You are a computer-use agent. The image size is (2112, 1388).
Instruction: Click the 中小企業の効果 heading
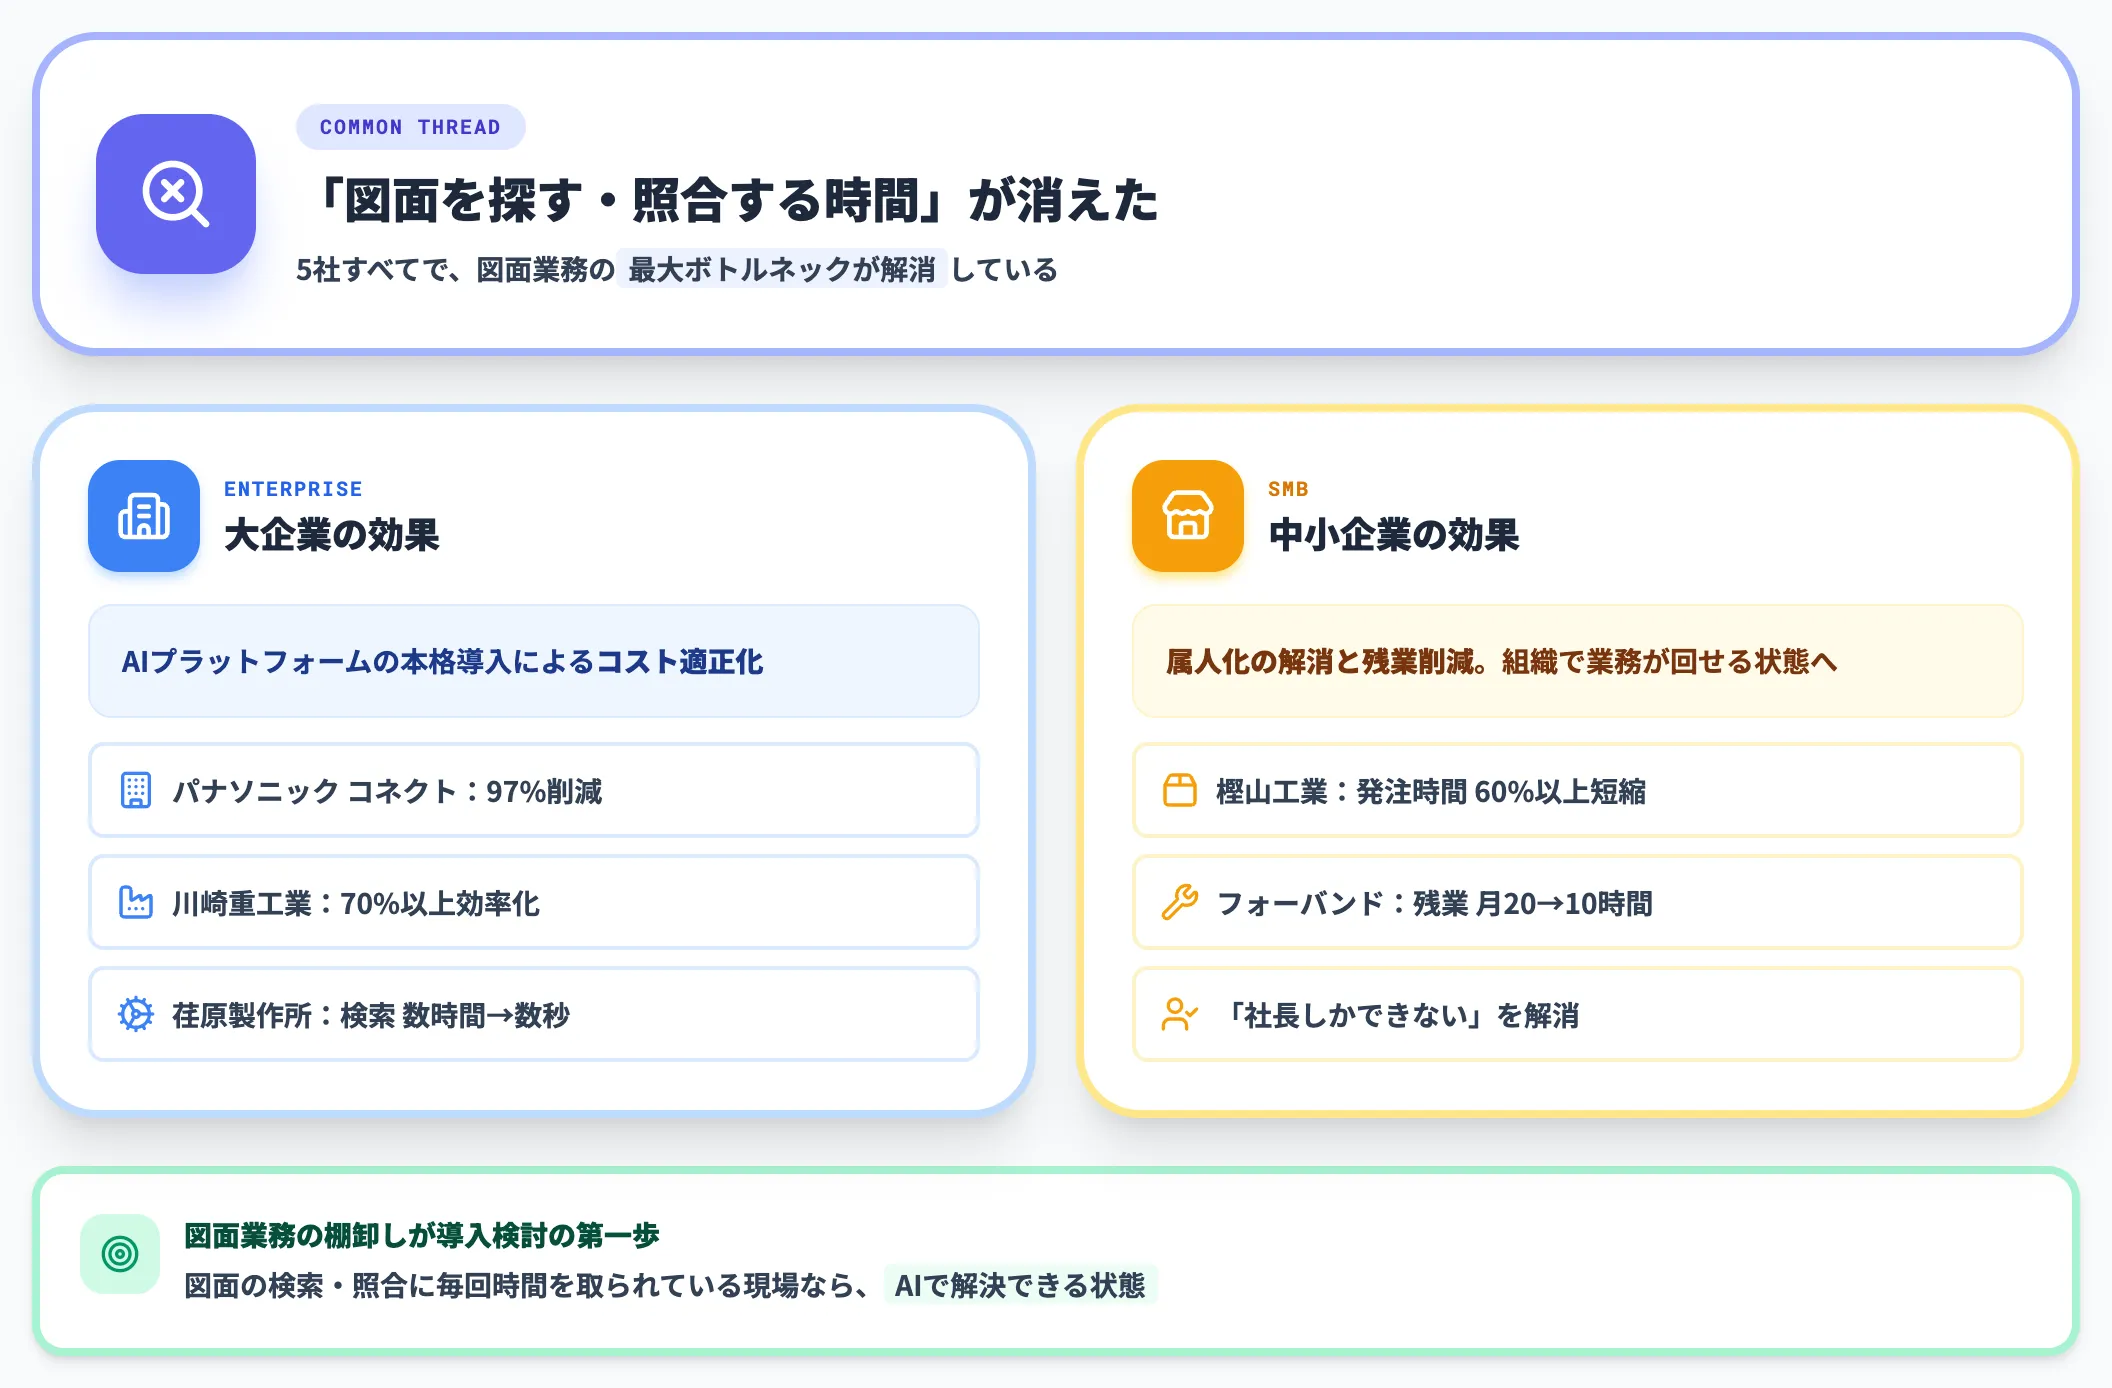(1394, 535)
